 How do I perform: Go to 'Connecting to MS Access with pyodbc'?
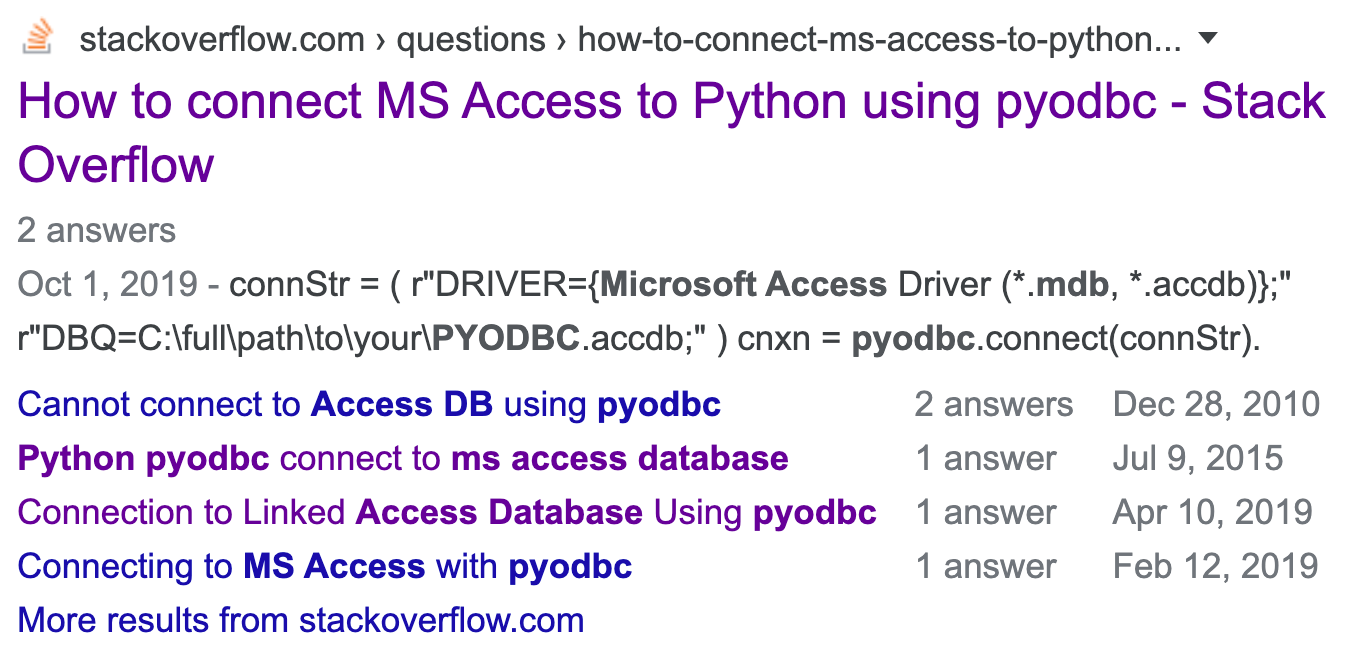(x=325, y=566)
